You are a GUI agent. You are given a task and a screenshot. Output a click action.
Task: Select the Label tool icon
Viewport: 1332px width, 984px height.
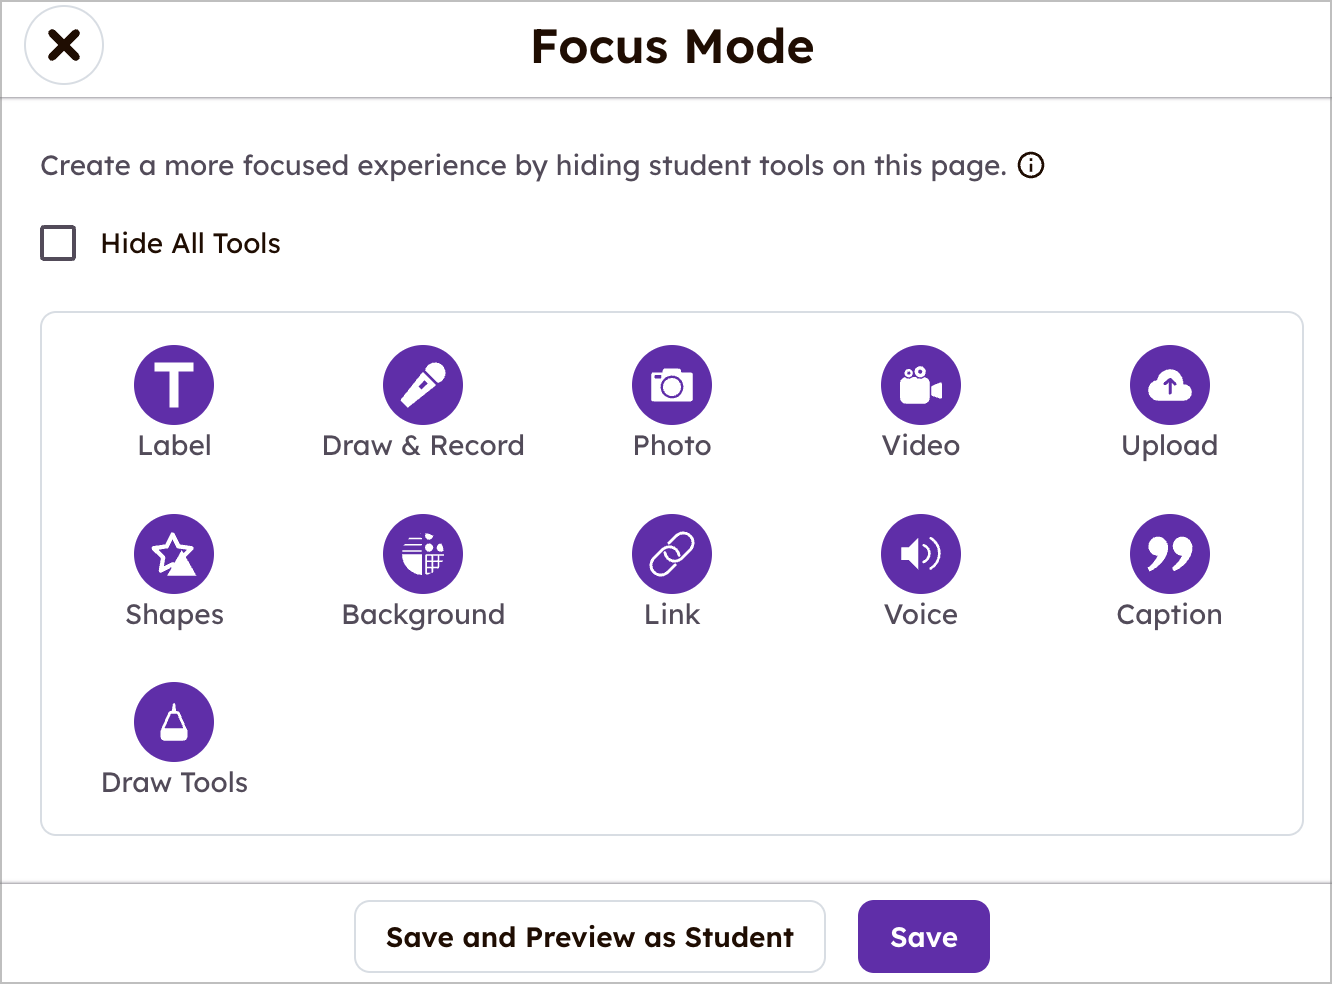click(174, 384)
